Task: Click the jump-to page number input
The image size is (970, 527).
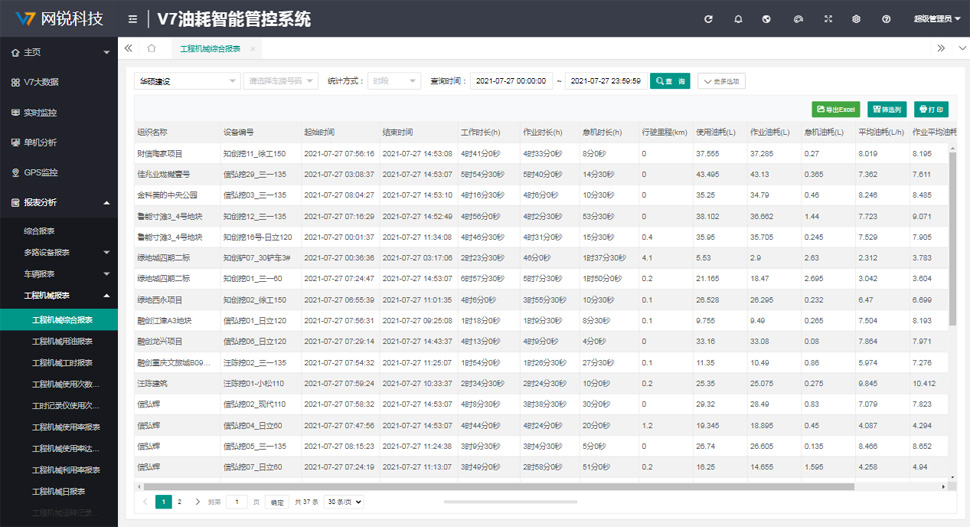Action: coord(236,502)
